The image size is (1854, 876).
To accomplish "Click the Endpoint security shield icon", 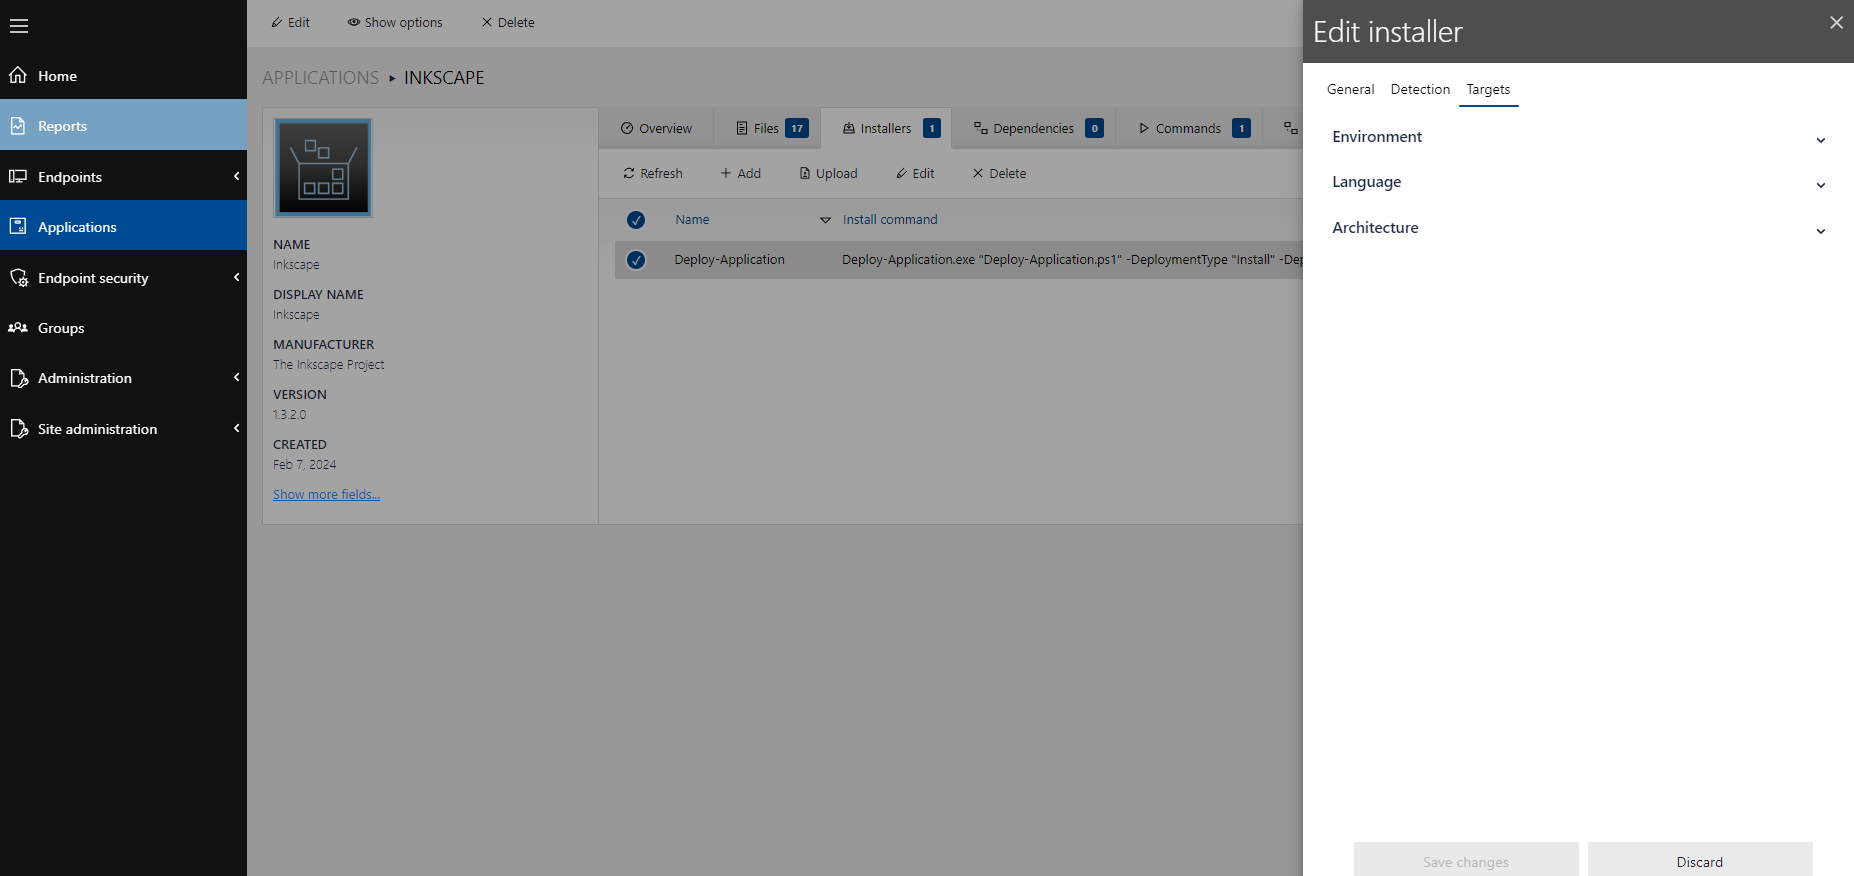I will (x=19, y=277).
